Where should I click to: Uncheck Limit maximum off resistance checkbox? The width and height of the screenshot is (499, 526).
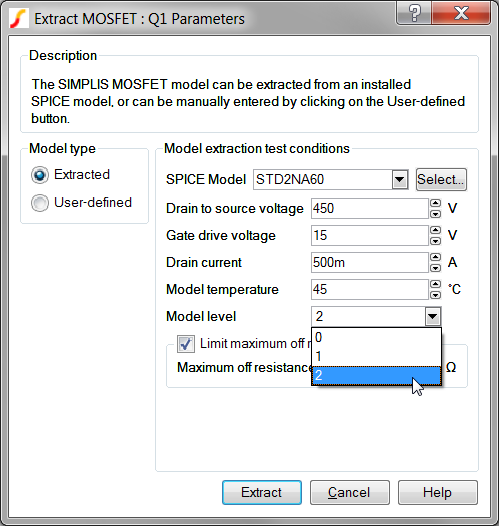coord(186,344)
